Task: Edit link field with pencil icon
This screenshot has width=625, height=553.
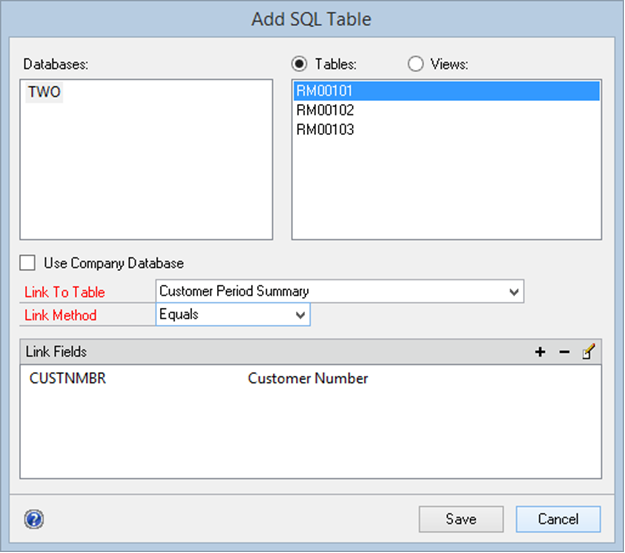Action: [588, 352]
